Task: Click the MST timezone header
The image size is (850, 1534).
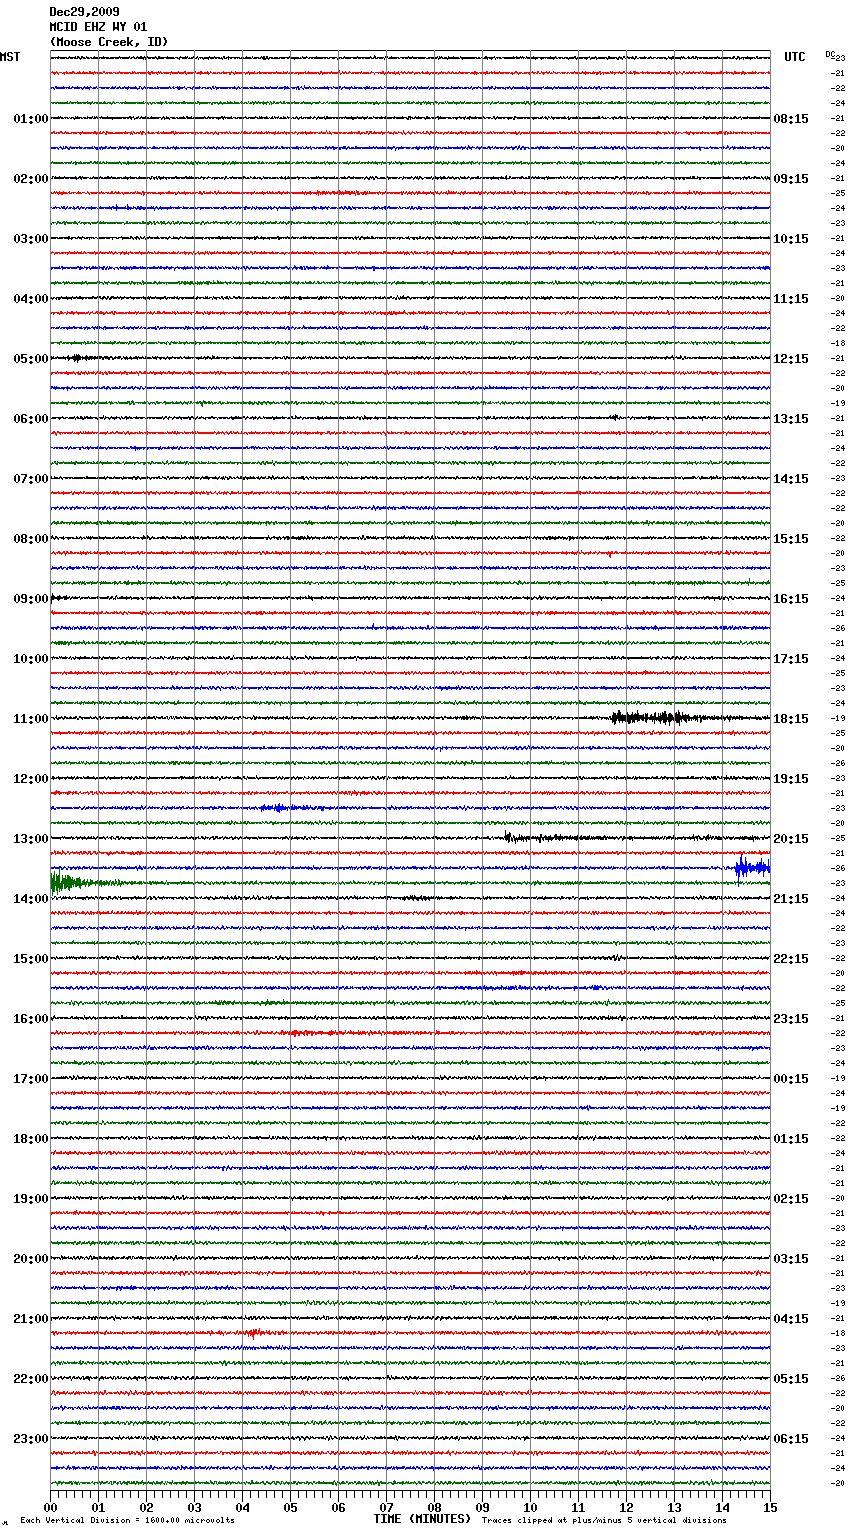Action: pyautogui.click(x=10, y=57)
